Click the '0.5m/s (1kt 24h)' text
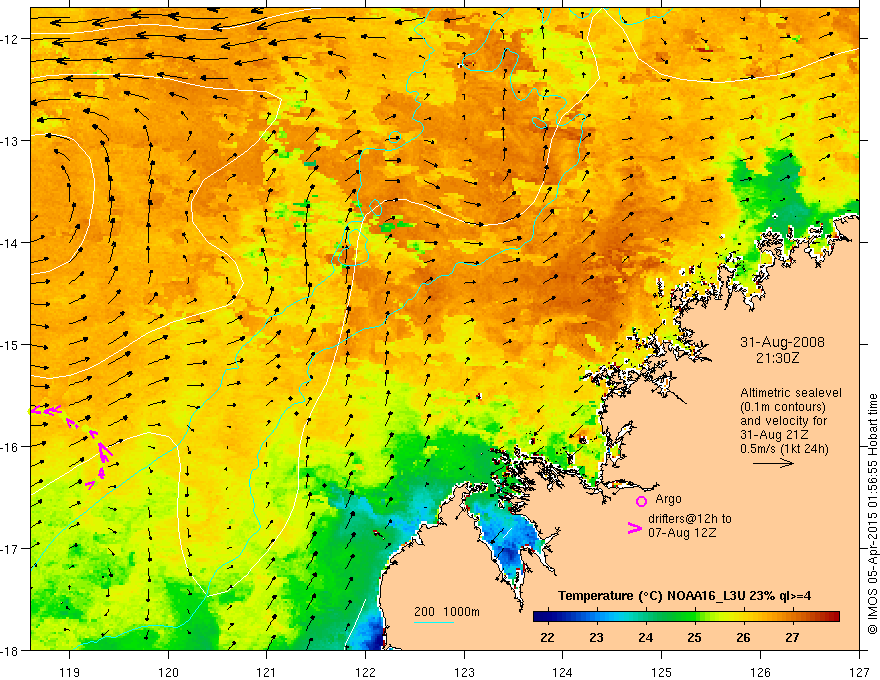The image size is (880, 680). [x=784, y=448]
